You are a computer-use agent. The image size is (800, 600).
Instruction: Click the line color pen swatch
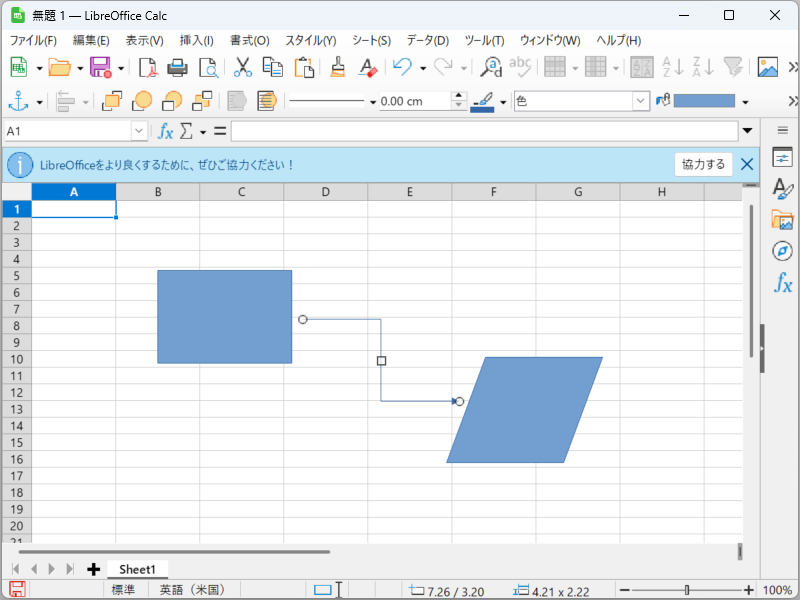coord(482,102)
